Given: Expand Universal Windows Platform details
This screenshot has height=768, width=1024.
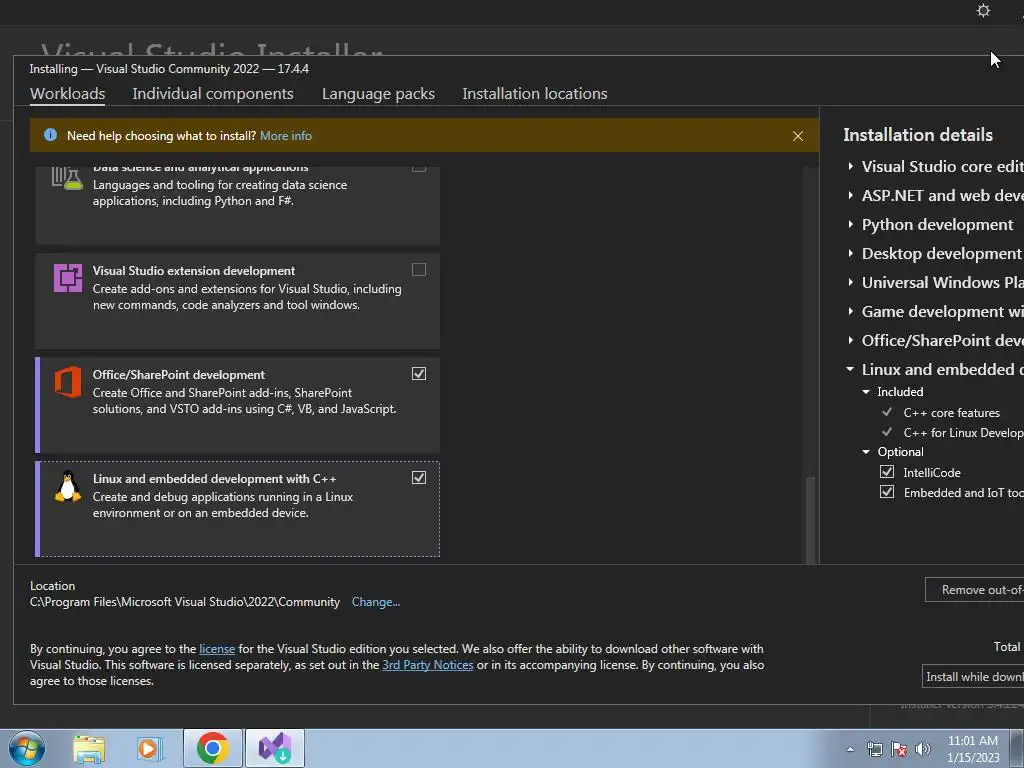Looking at the screenshot, I should click(850, 282).
